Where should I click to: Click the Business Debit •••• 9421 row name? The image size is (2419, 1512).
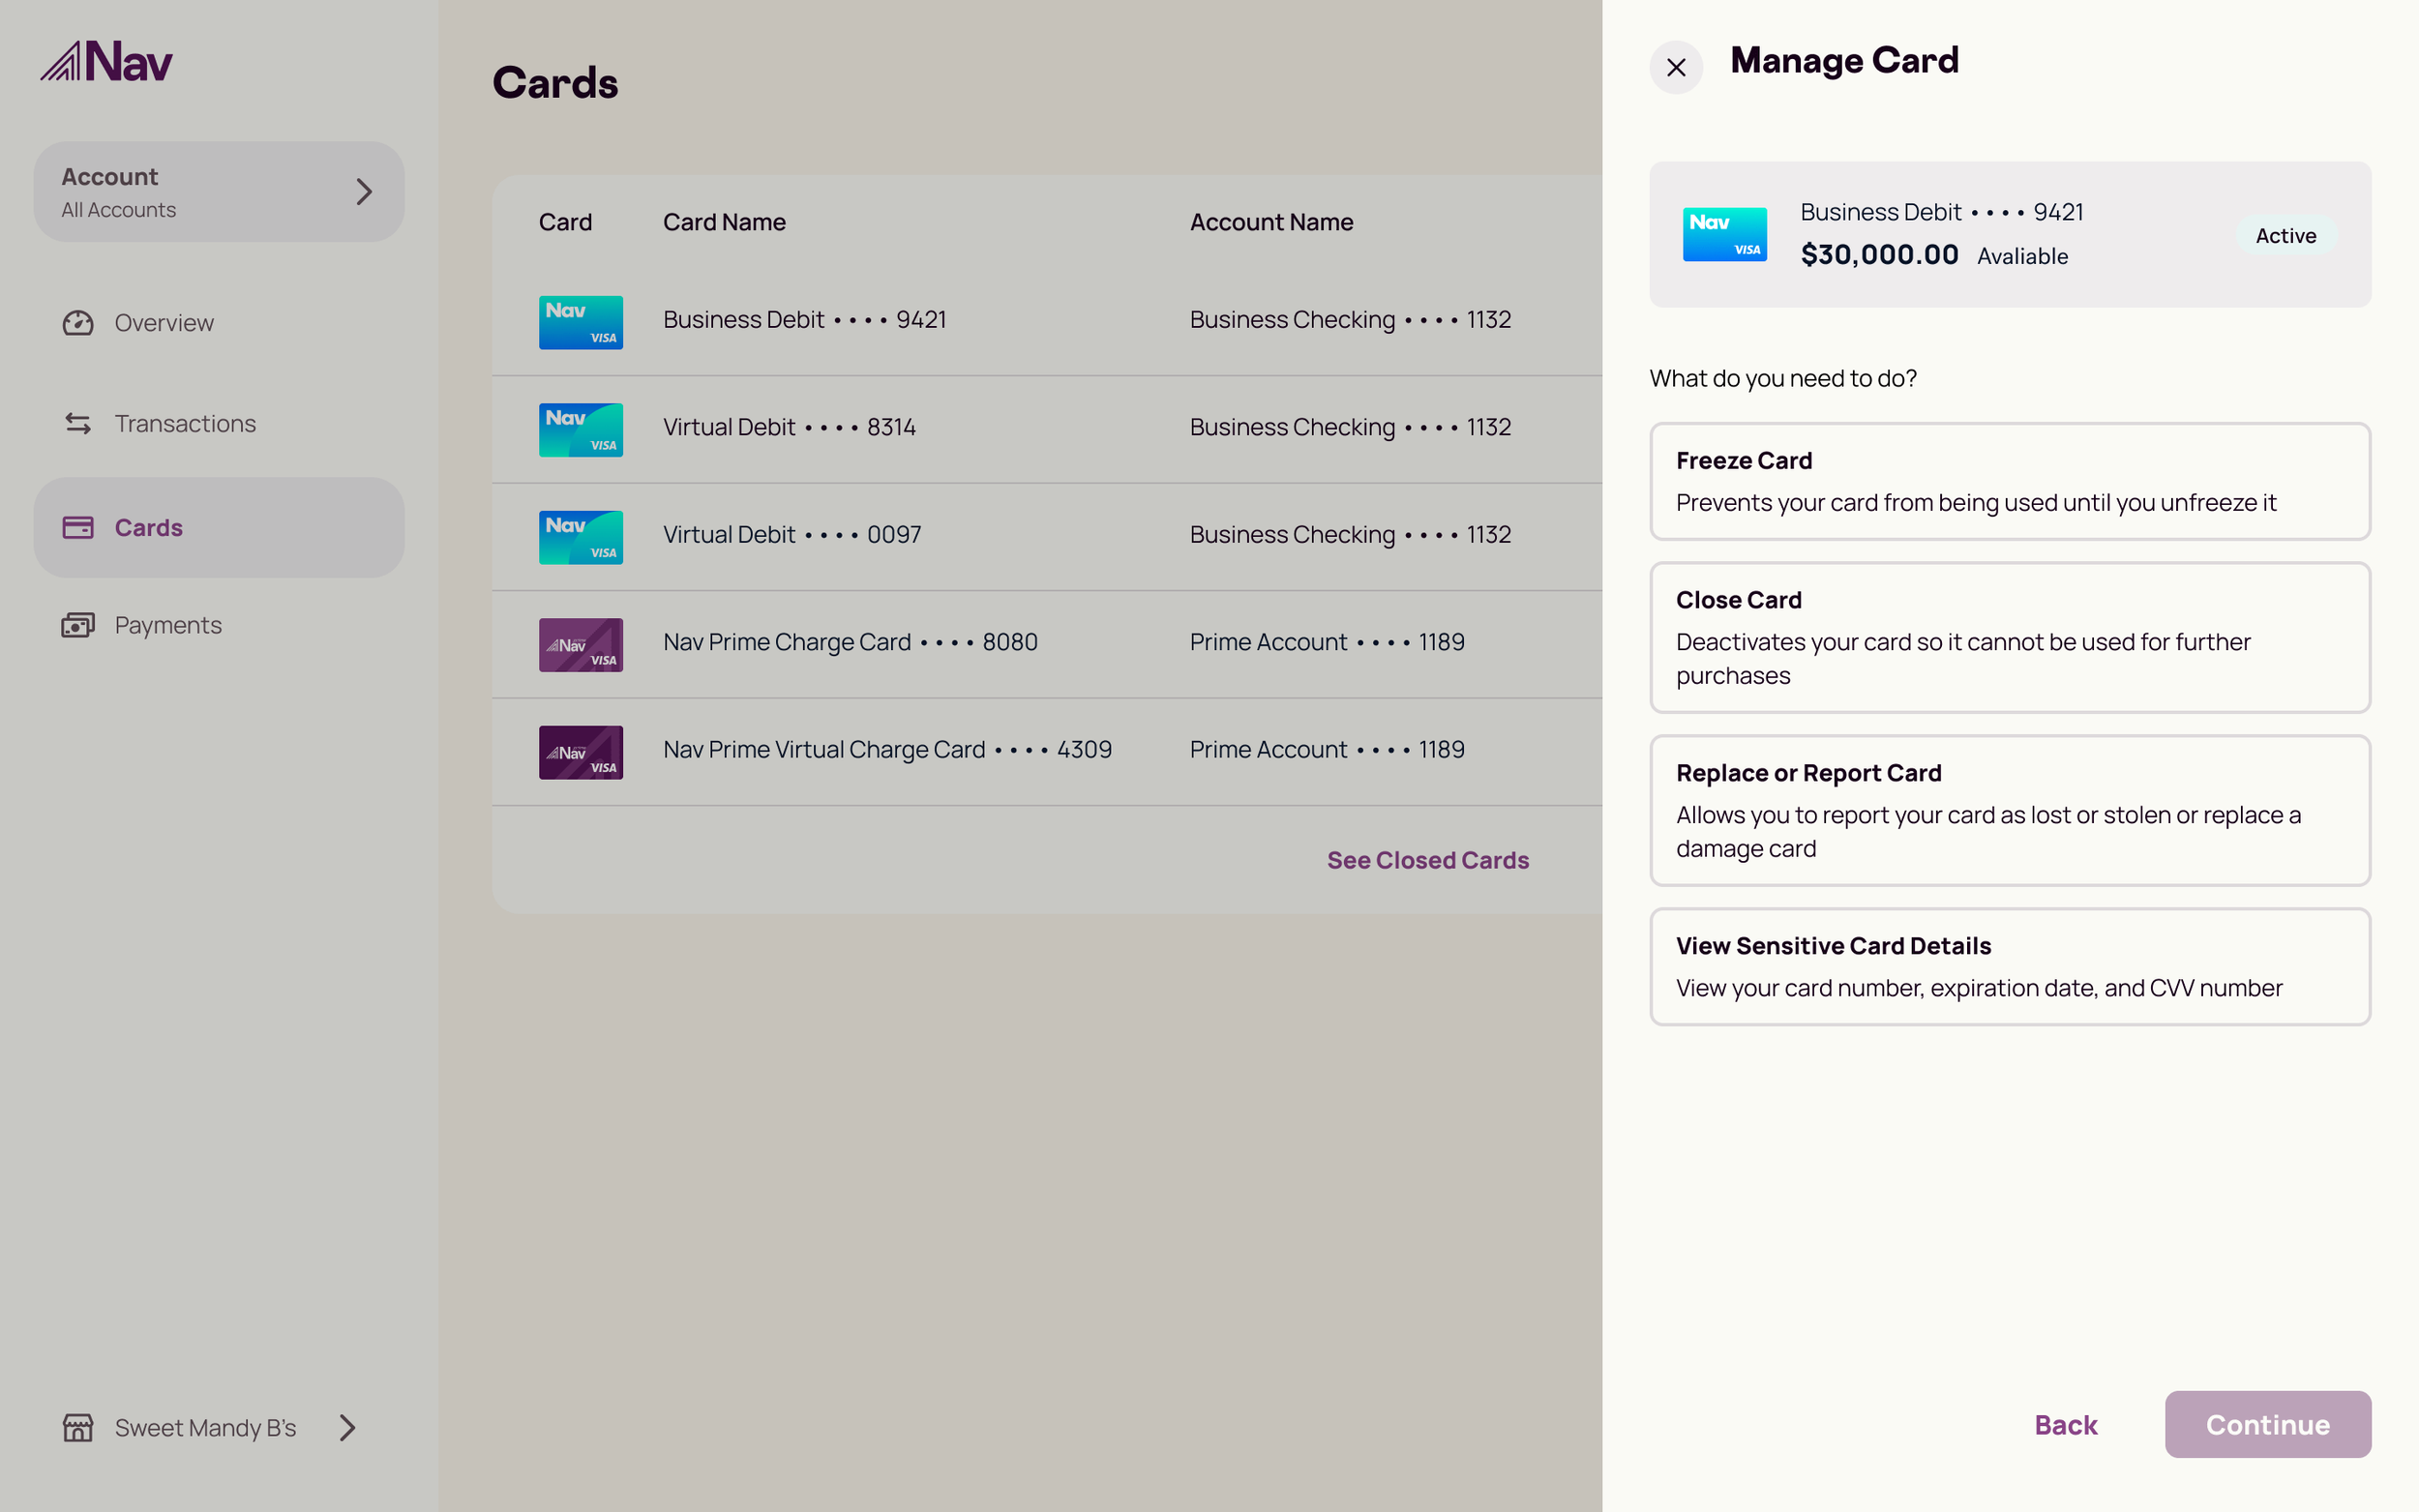click(x=804, y=320)
